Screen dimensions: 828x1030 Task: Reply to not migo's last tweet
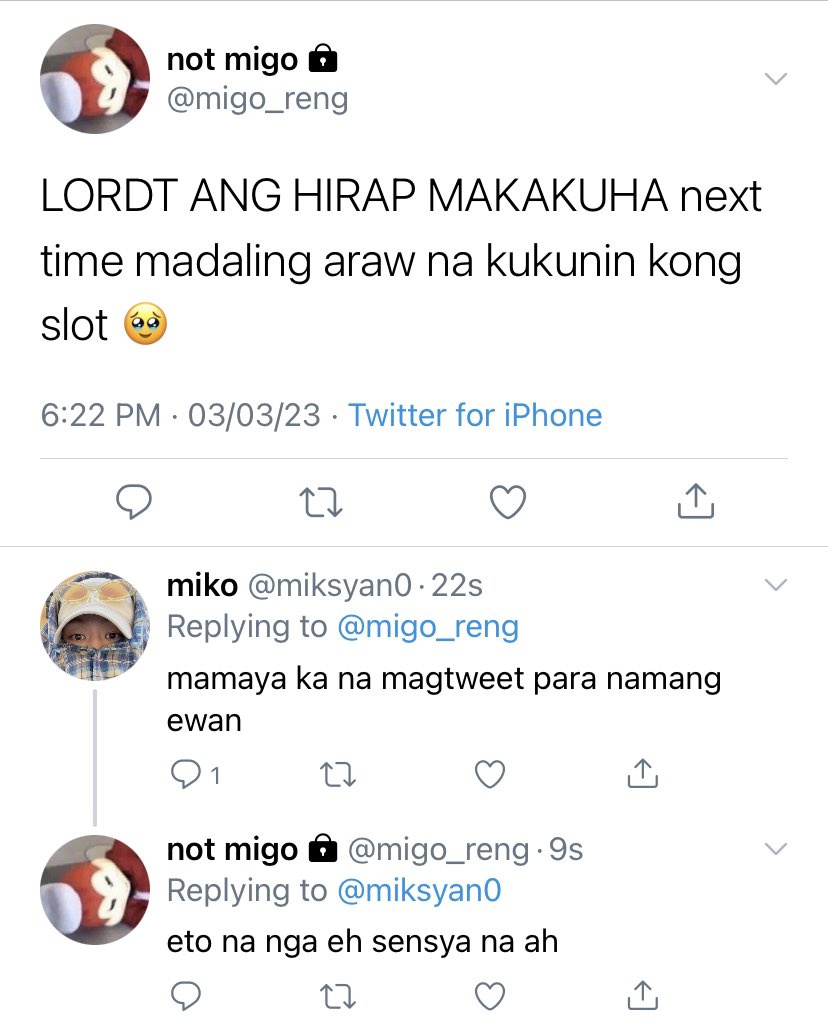pyautogui.click(x=186, y=996)
